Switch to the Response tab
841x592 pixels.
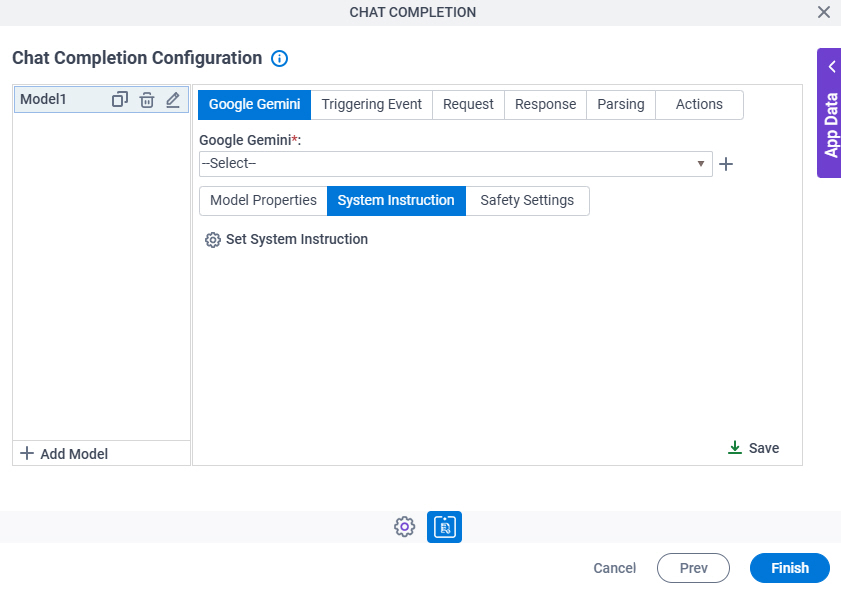tap(545, 105)
